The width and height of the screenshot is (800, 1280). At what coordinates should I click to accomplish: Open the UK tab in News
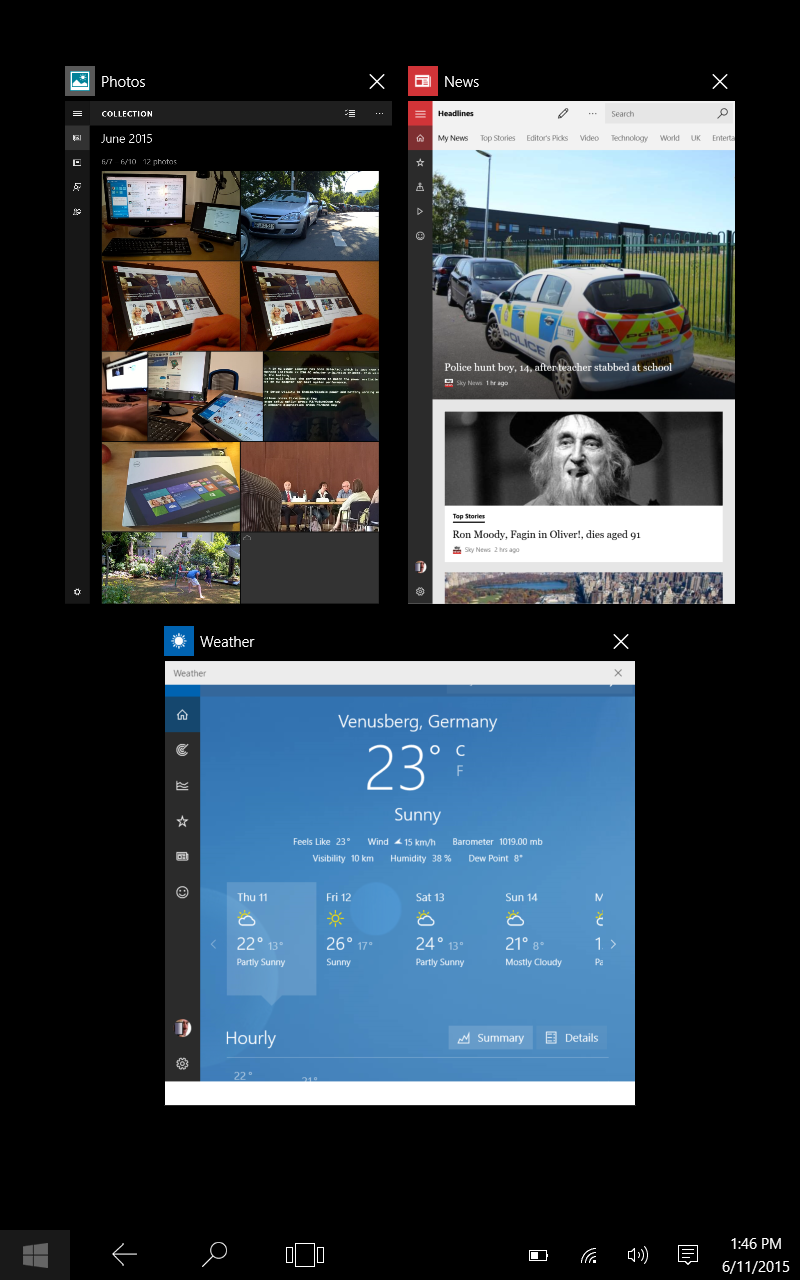click(x=696, y=138)
